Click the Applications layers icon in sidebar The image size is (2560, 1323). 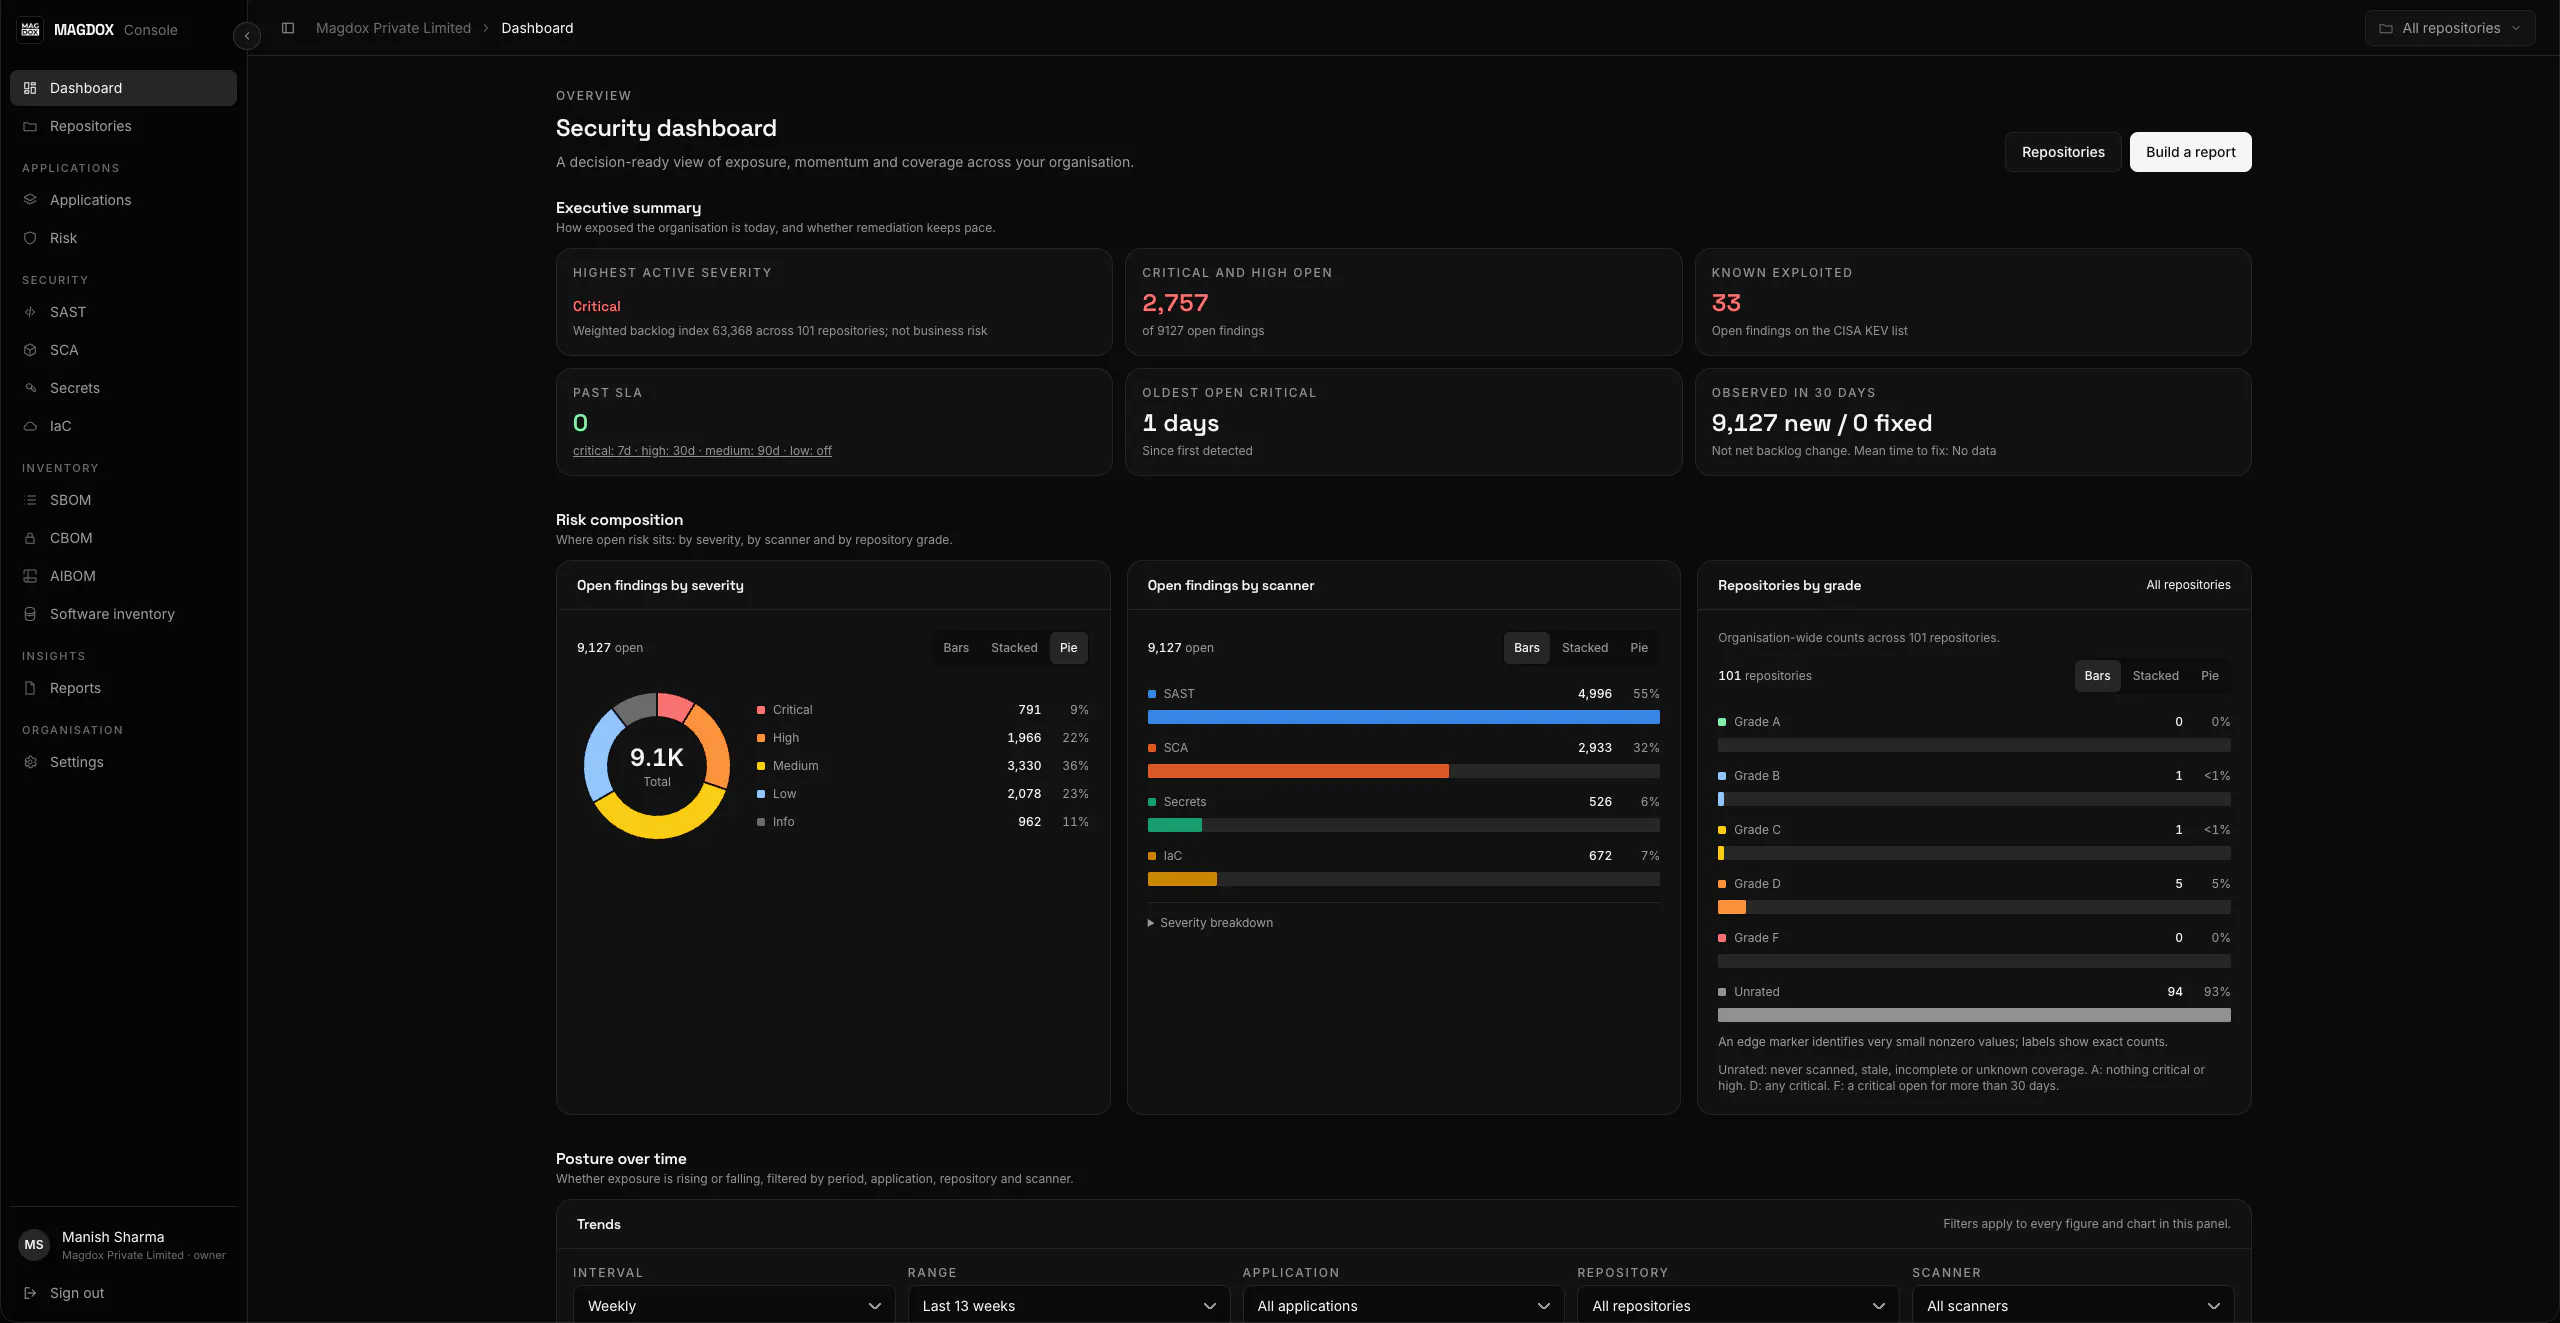tap(30, 200)
